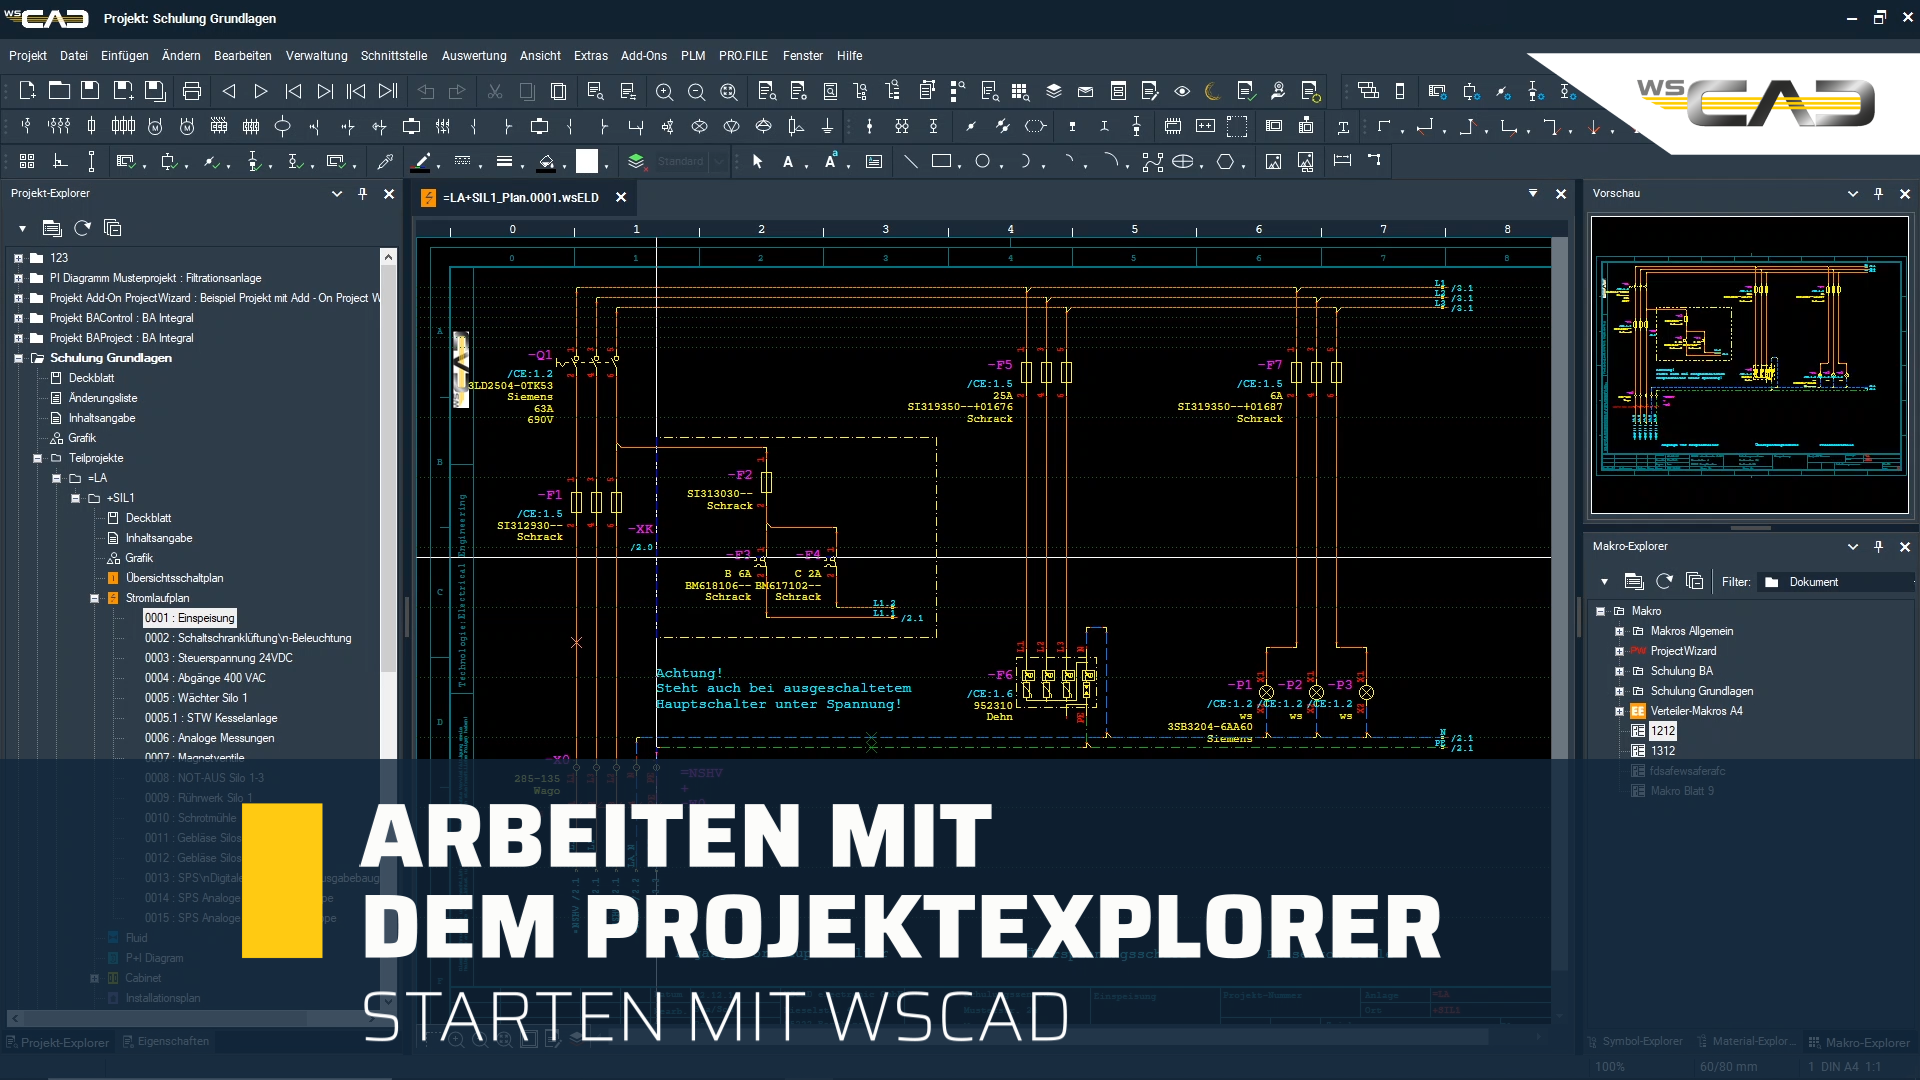The image size is (1920, 1080).
Task: Select macro 1212 under Verteiler-Makros A4
Action: tap(1662, 731)
